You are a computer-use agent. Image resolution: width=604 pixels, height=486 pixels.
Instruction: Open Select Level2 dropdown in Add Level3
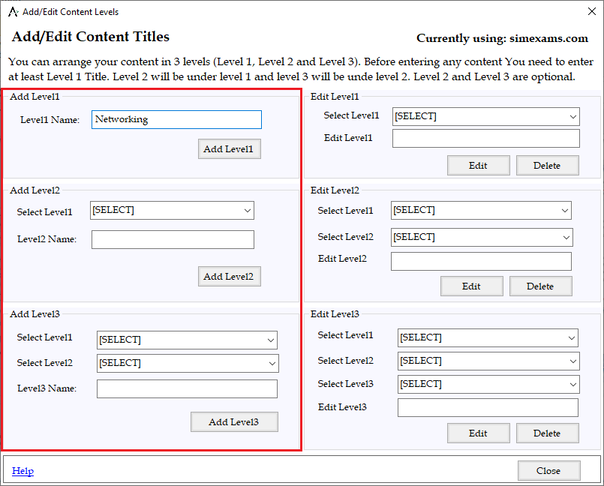[x=187, y=363]
